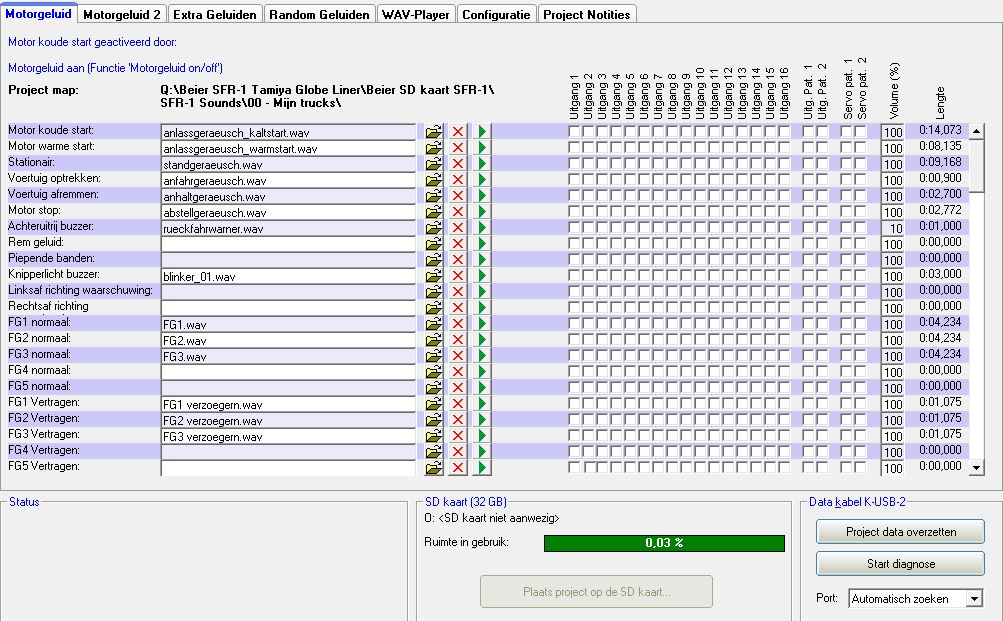1003x621 pixels.
Task: Click the FG1 verzoegern.wav filename field
Action: point(288,404)
